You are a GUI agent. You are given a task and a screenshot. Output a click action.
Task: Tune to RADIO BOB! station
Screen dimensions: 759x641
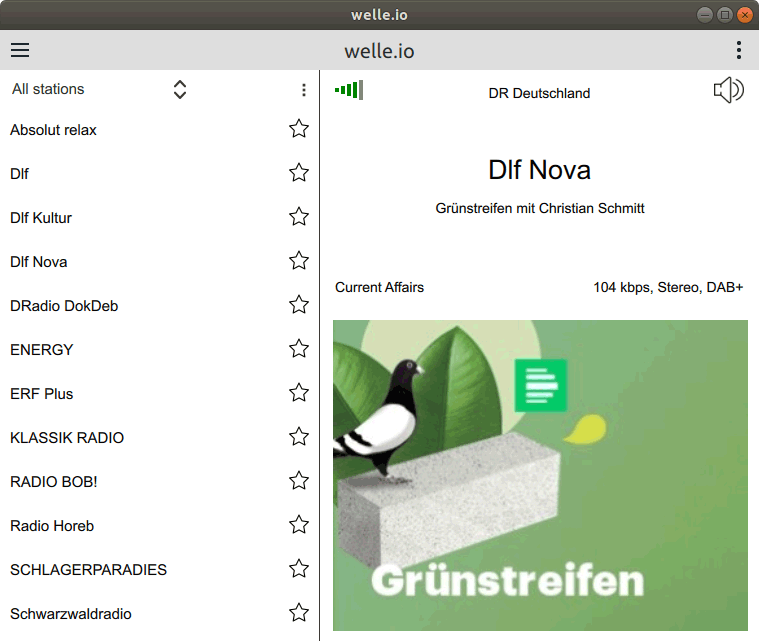click(x=53, y=482)
